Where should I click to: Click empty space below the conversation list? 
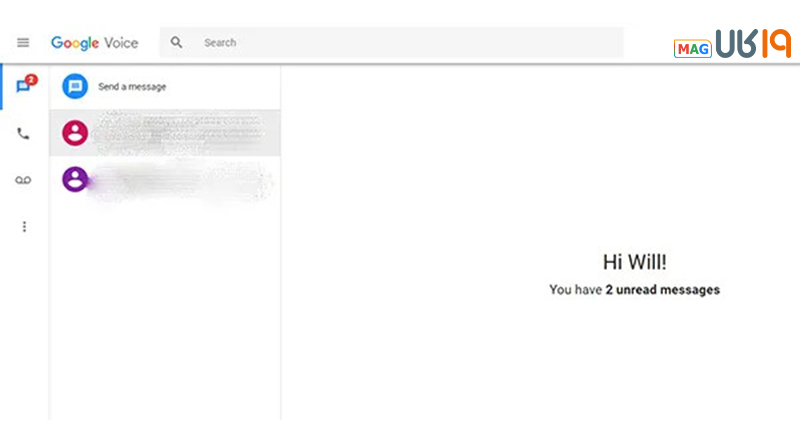tap(165, 320)
